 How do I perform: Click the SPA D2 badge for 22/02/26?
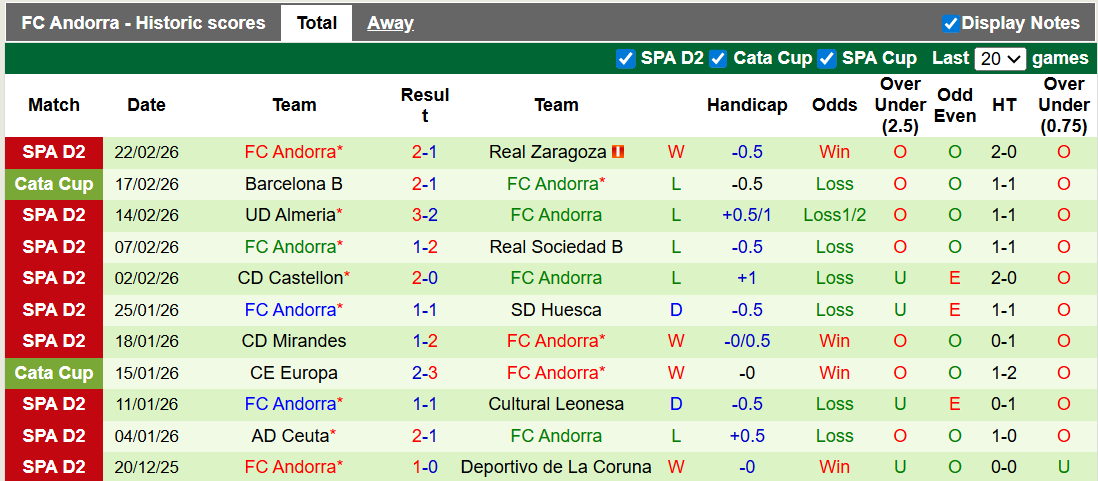click(54, 152)
